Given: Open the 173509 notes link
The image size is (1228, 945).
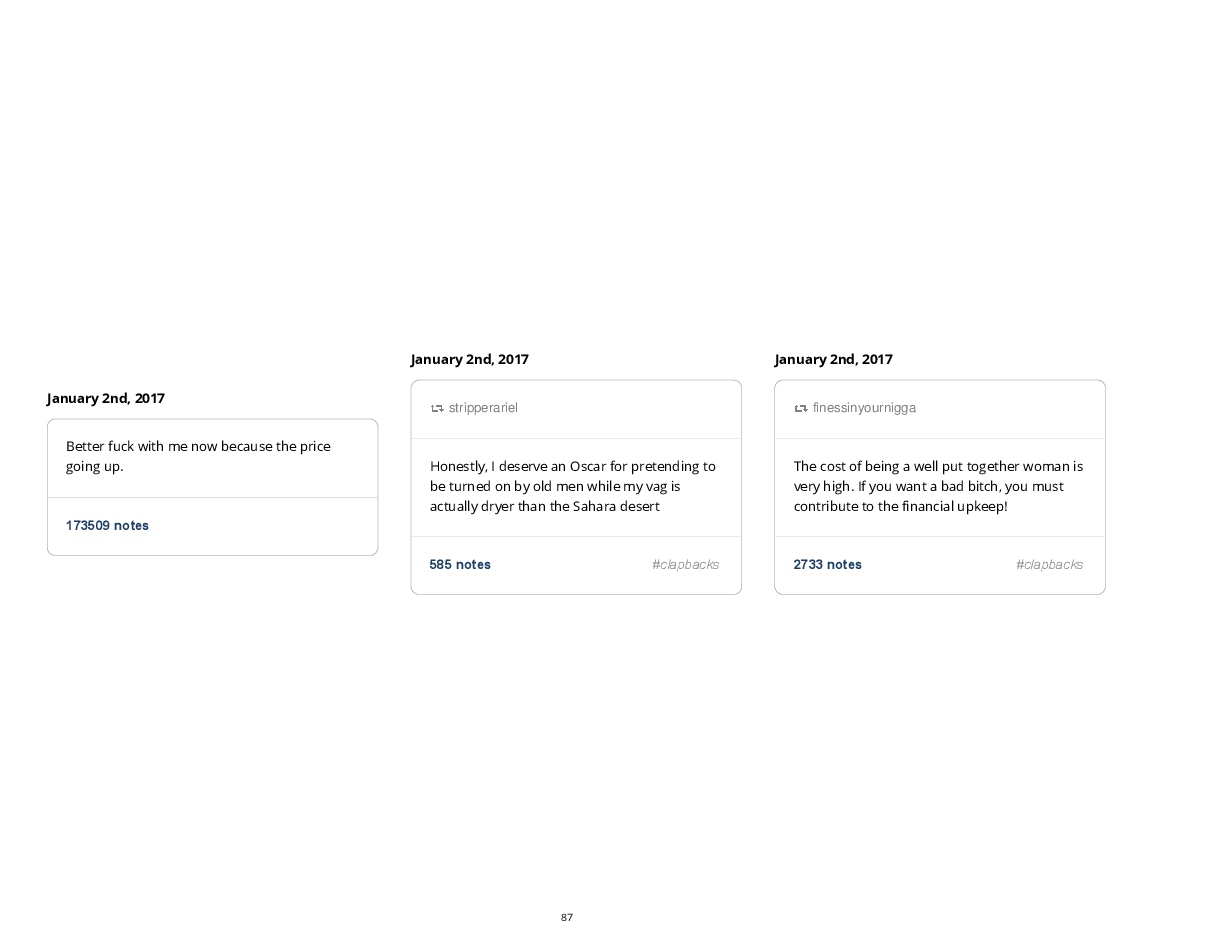Looking at the screenshot, I should (x=107, y=526).
